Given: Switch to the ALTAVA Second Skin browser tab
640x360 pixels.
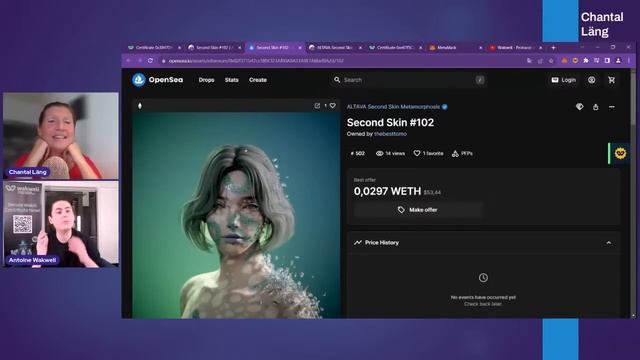Looking at the screenshot, I should [334, 48].
